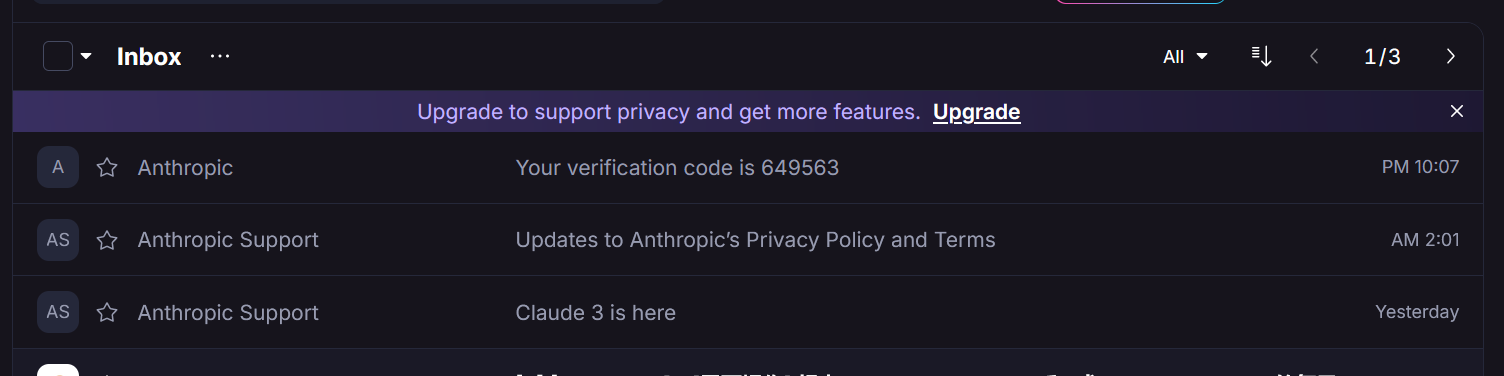Click the Inbox folder title
Viewport: 1504px width, 376px height.
[149, 57]
